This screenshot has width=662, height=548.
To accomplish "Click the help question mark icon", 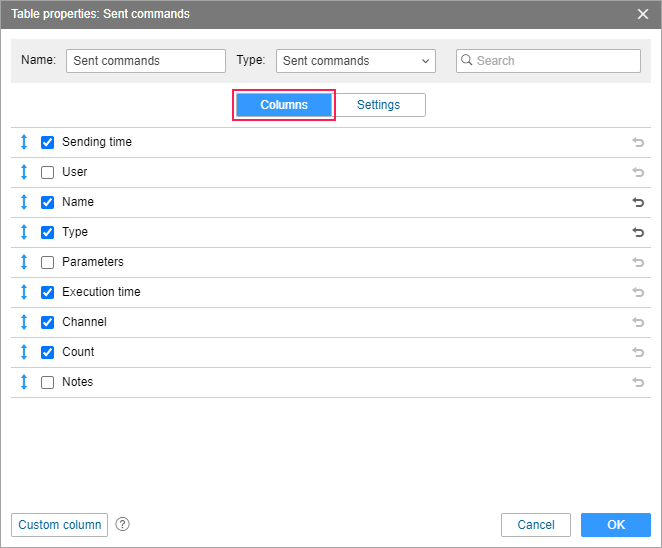I will pyautogui.click(x=123, y=524).
